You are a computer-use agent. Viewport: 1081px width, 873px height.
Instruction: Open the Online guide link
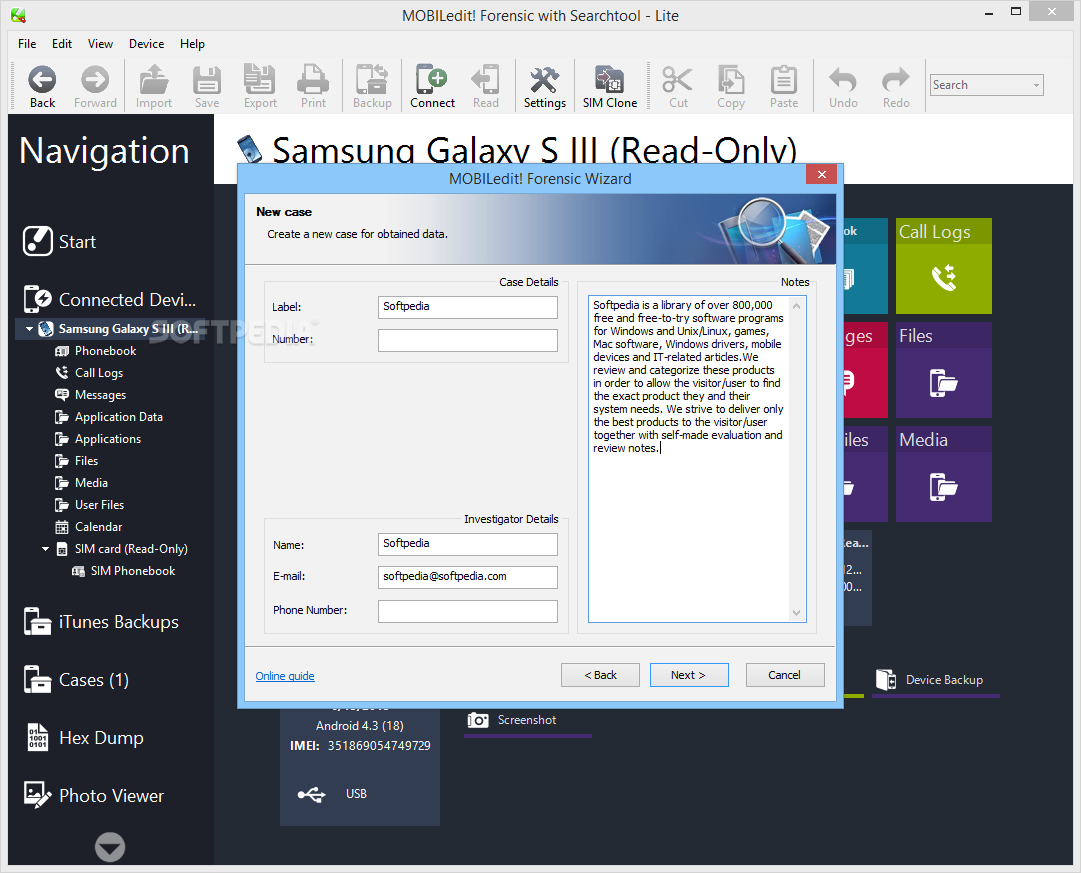pyautogui.click(x=285, y=676)
